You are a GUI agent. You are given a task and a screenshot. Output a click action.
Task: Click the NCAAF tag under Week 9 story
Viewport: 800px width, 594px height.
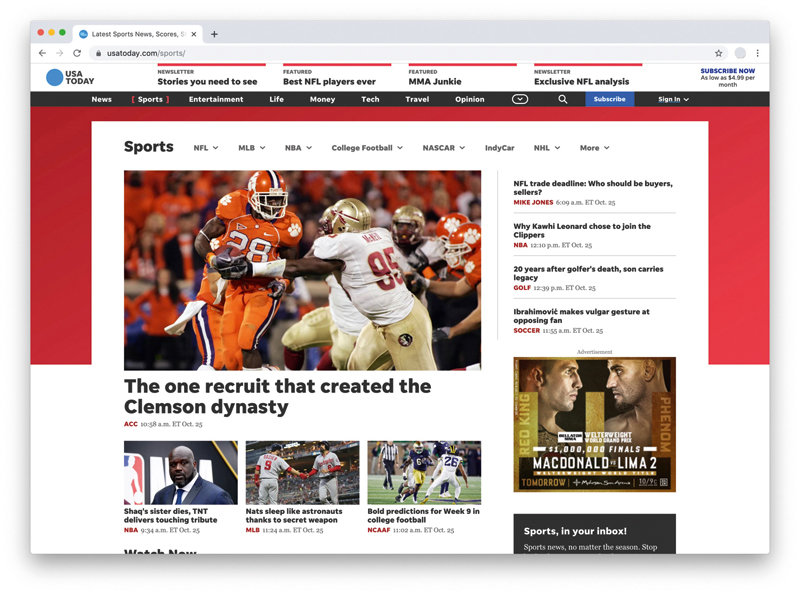[x=379, y=530]
